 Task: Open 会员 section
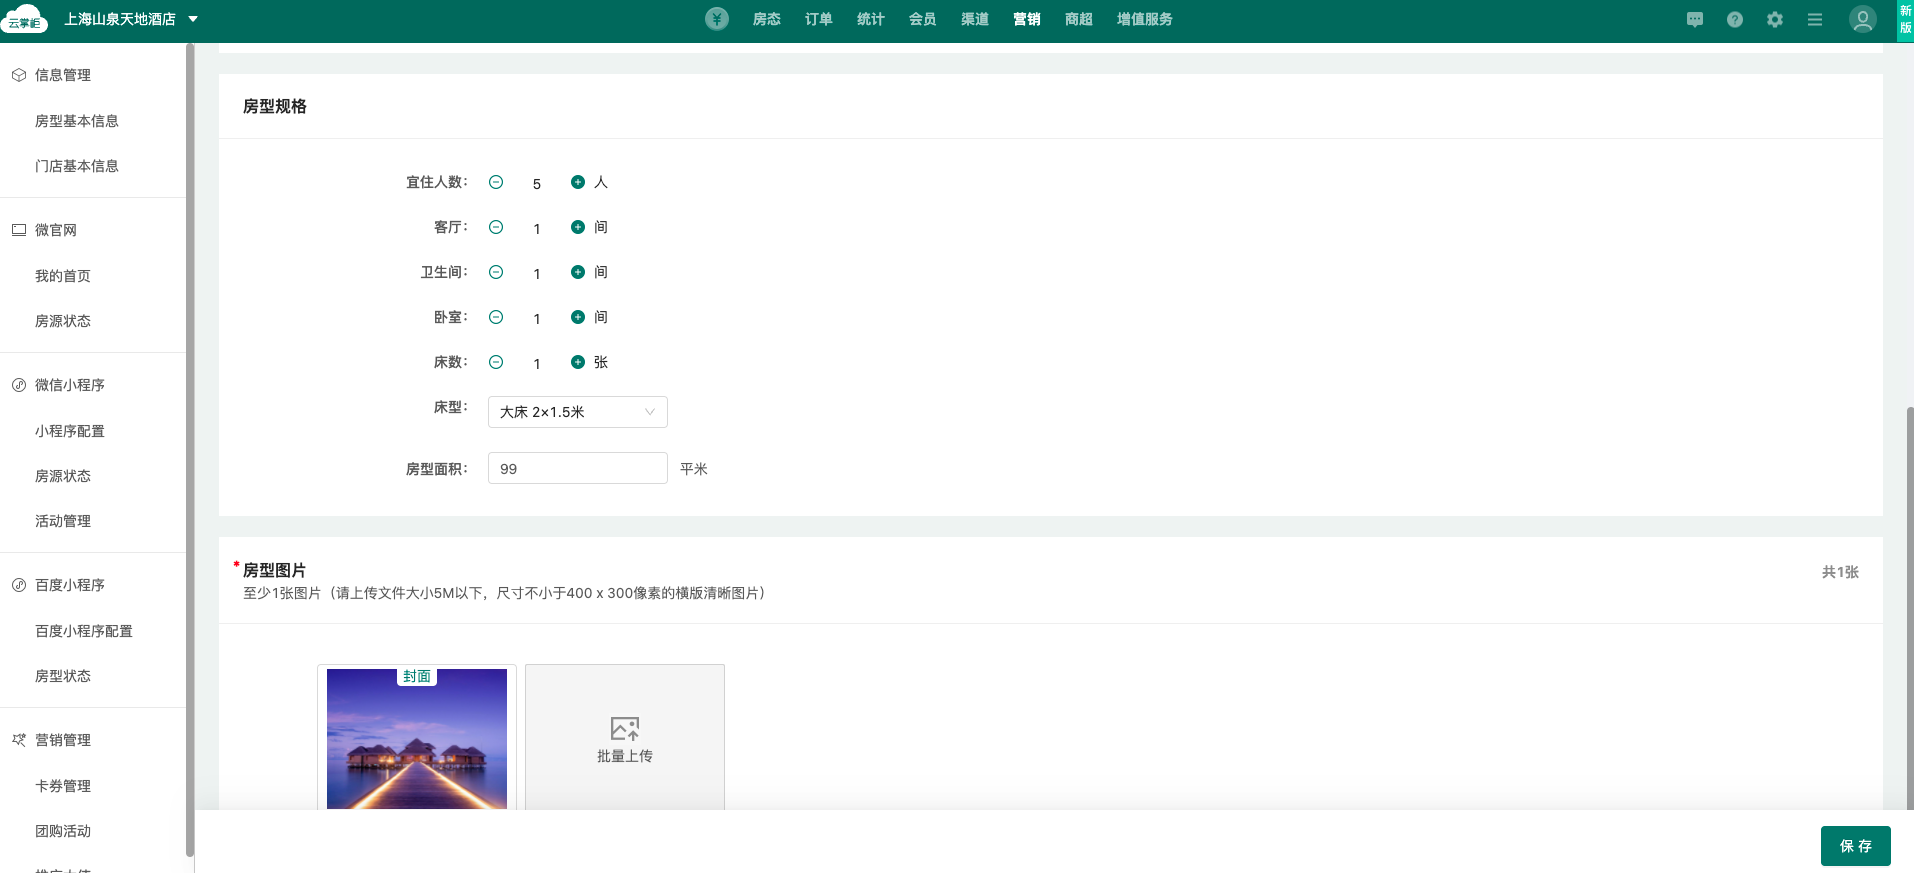point(923,19)
